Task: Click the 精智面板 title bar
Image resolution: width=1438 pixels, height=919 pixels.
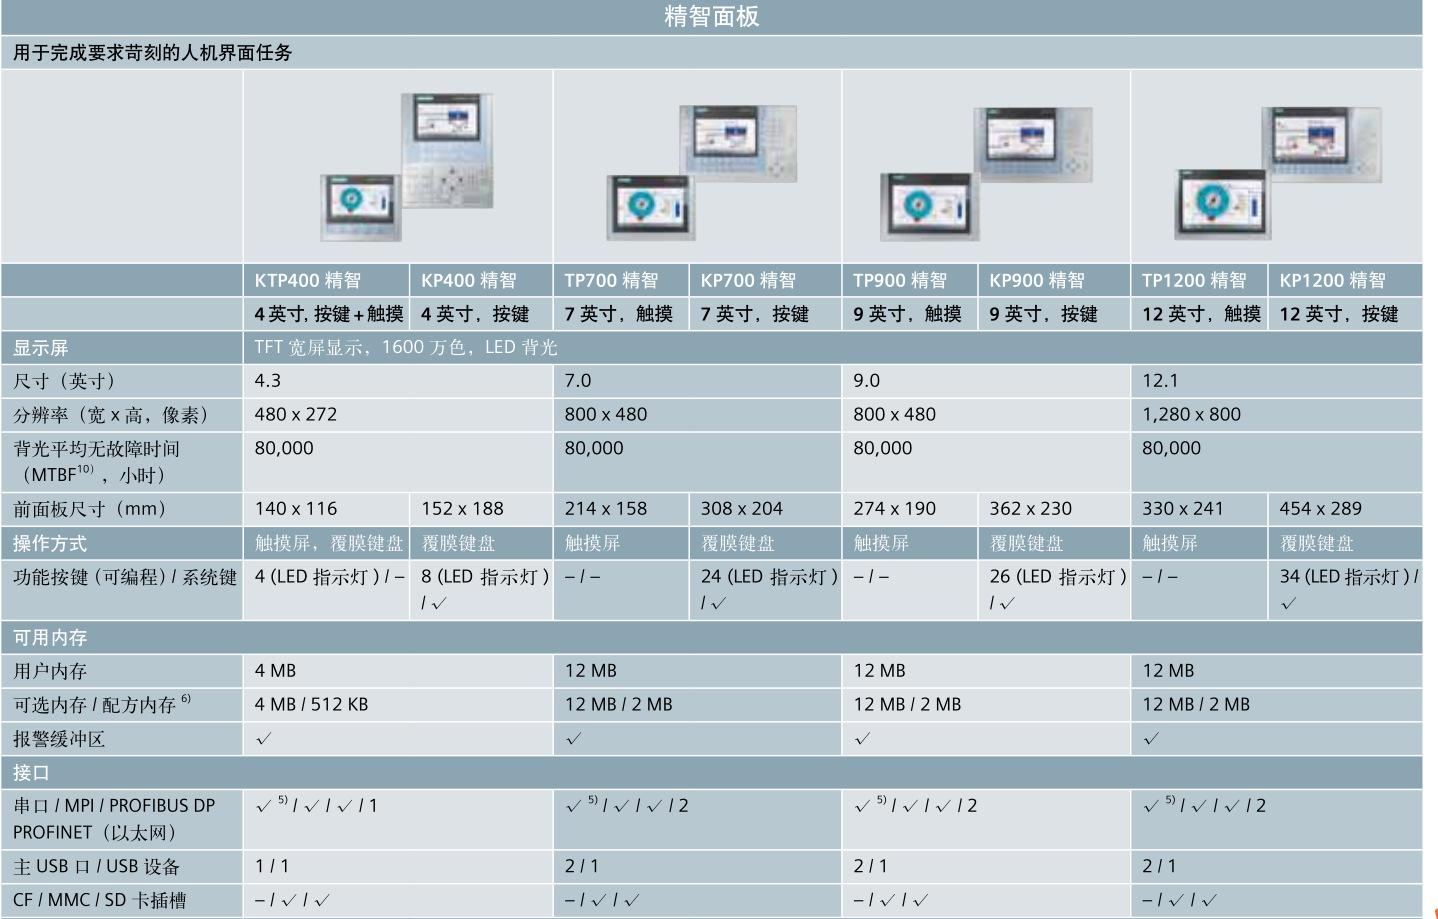Action: [x=711, y=17]
